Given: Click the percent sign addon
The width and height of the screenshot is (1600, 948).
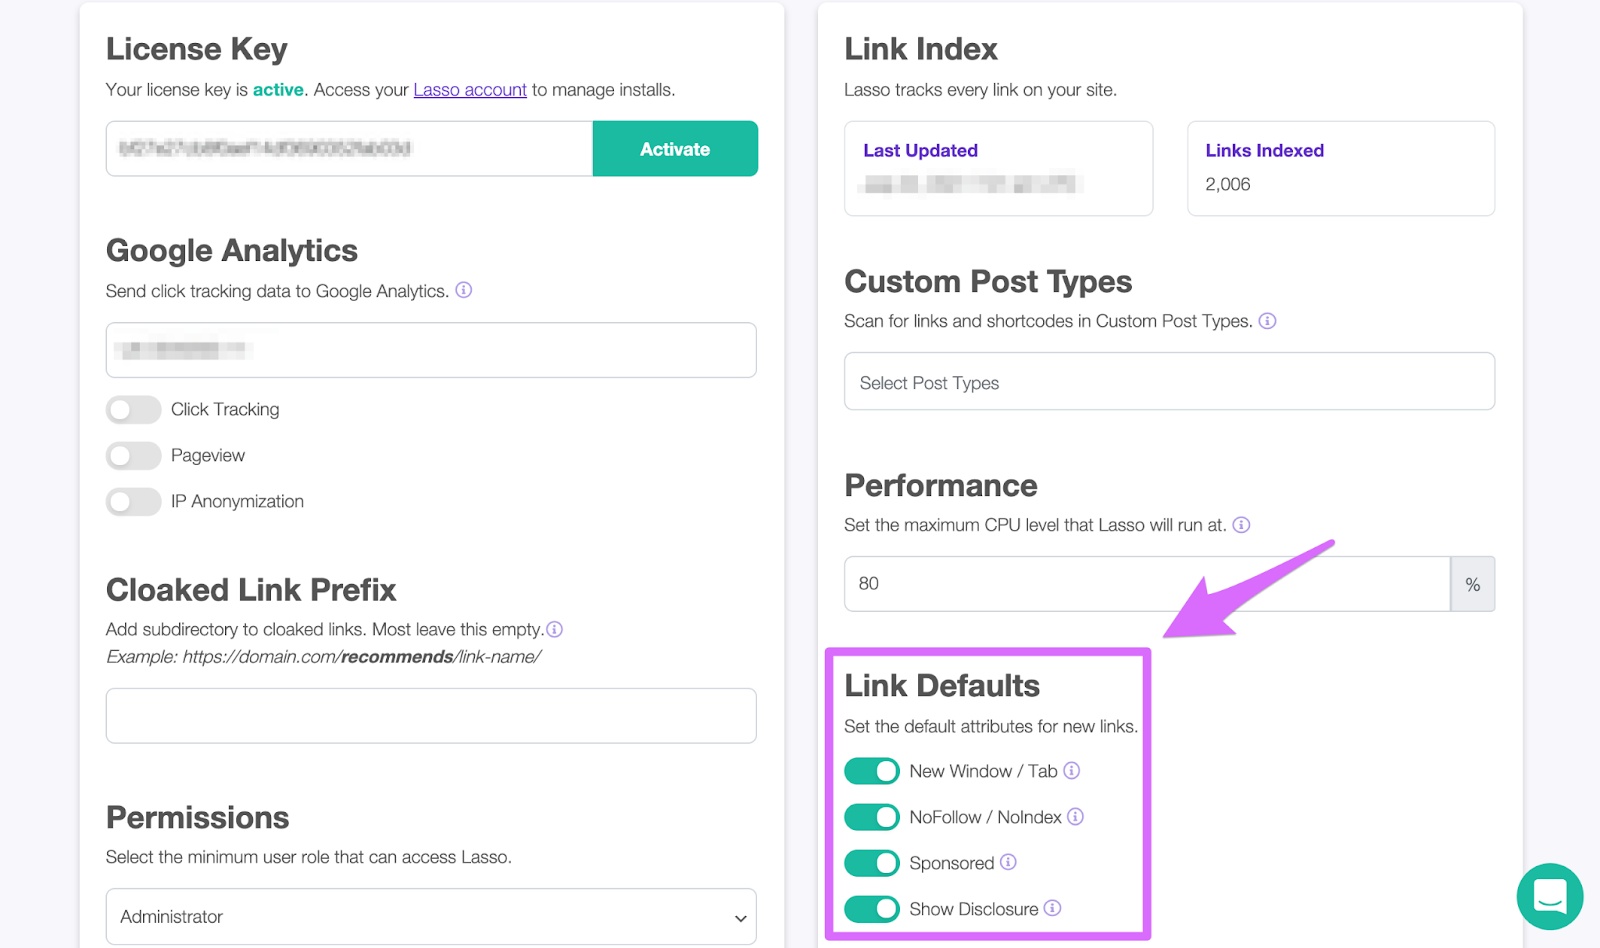Looking at the screenshot, I should pyautogui.click(x=1473, y=584).
